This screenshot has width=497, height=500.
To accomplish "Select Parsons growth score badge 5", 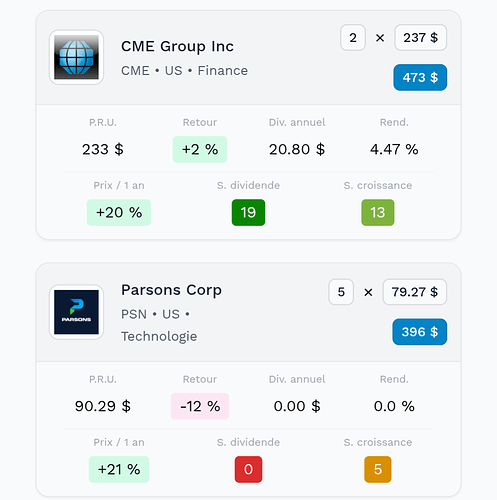I will 378,469.
